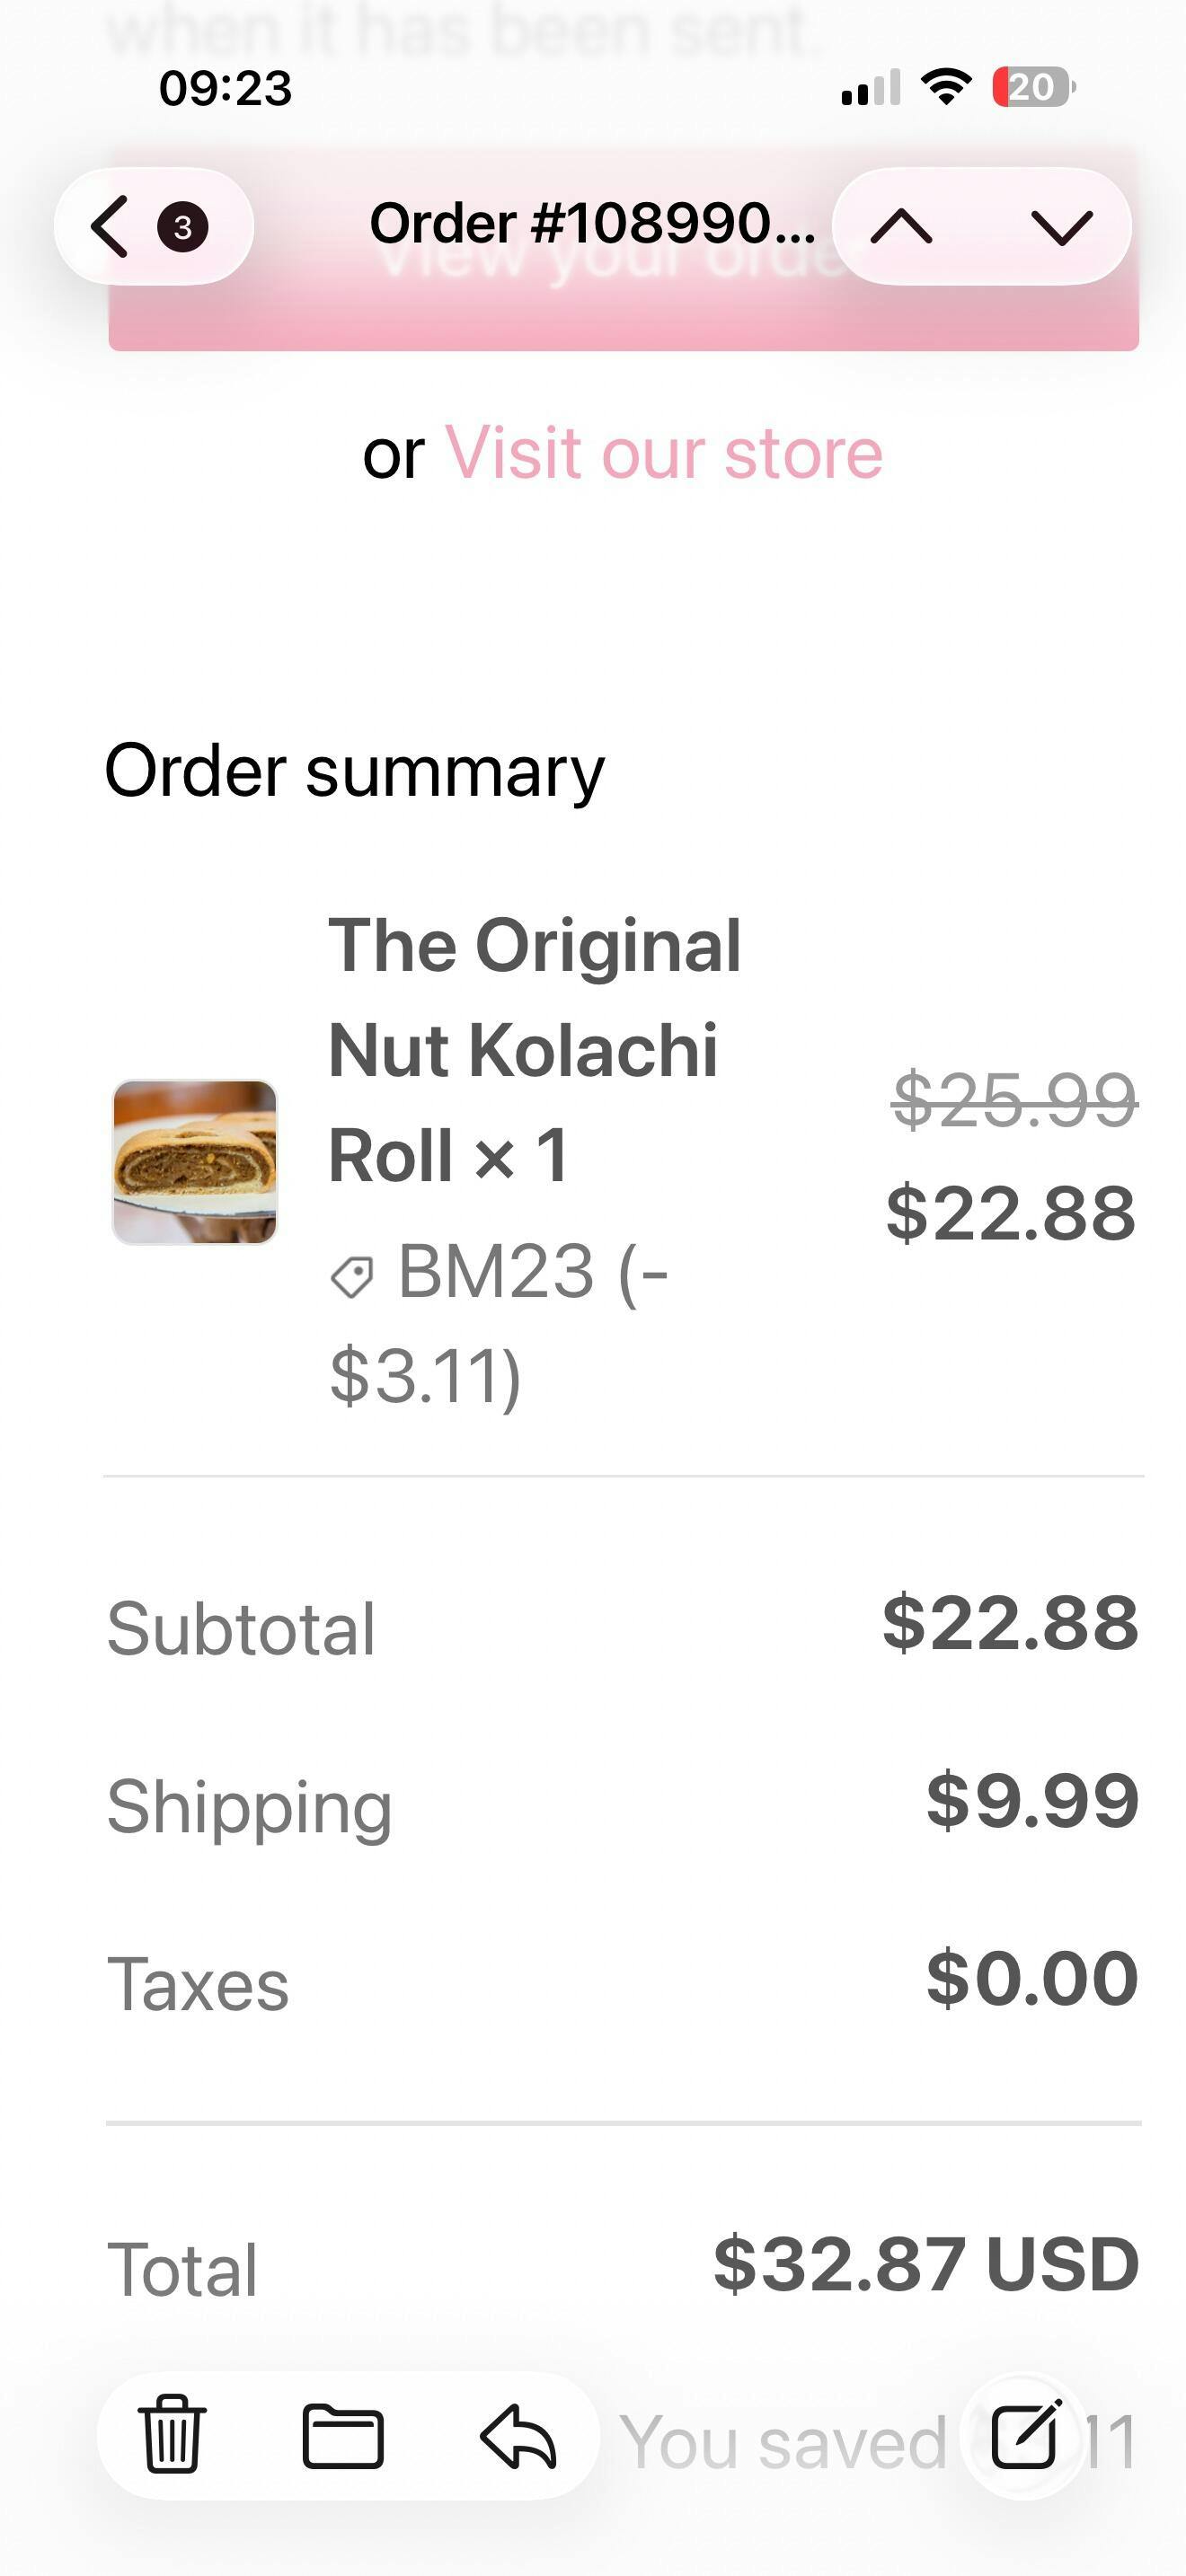Select The Original Nut Kolachi Roll product name
This screenshot has height=2576, width=1186.
(x=535, y=1050)
